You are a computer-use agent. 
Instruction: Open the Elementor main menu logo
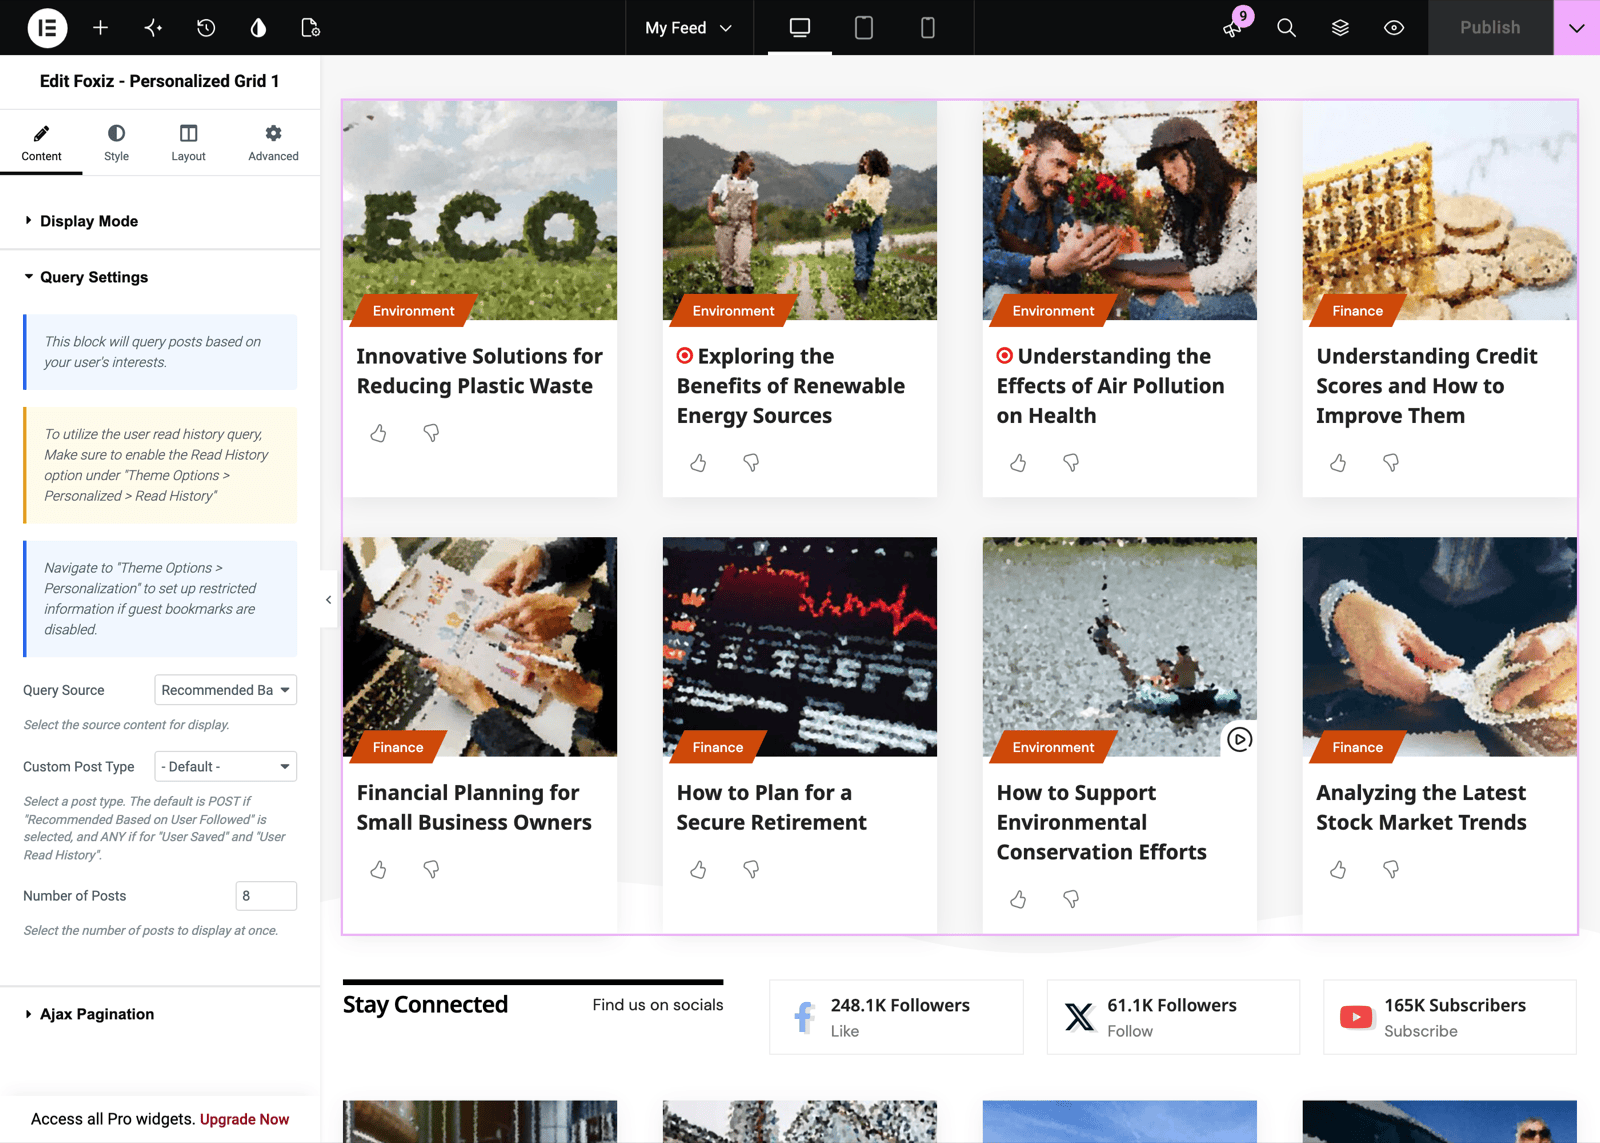[x=47, y=27]
